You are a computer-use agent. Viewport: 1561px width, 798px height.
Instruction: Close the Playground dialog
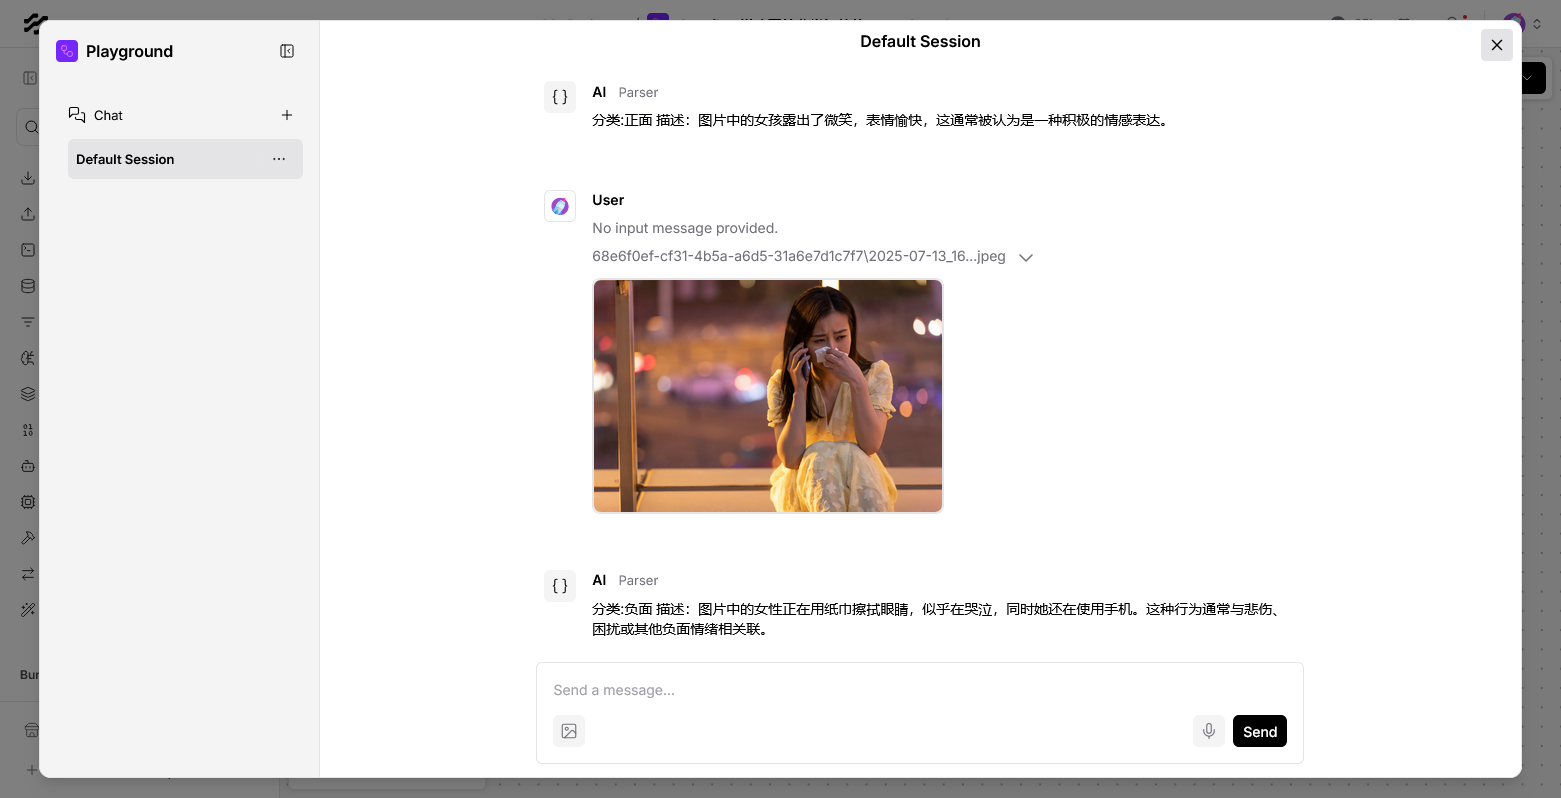pos(1497,45)
